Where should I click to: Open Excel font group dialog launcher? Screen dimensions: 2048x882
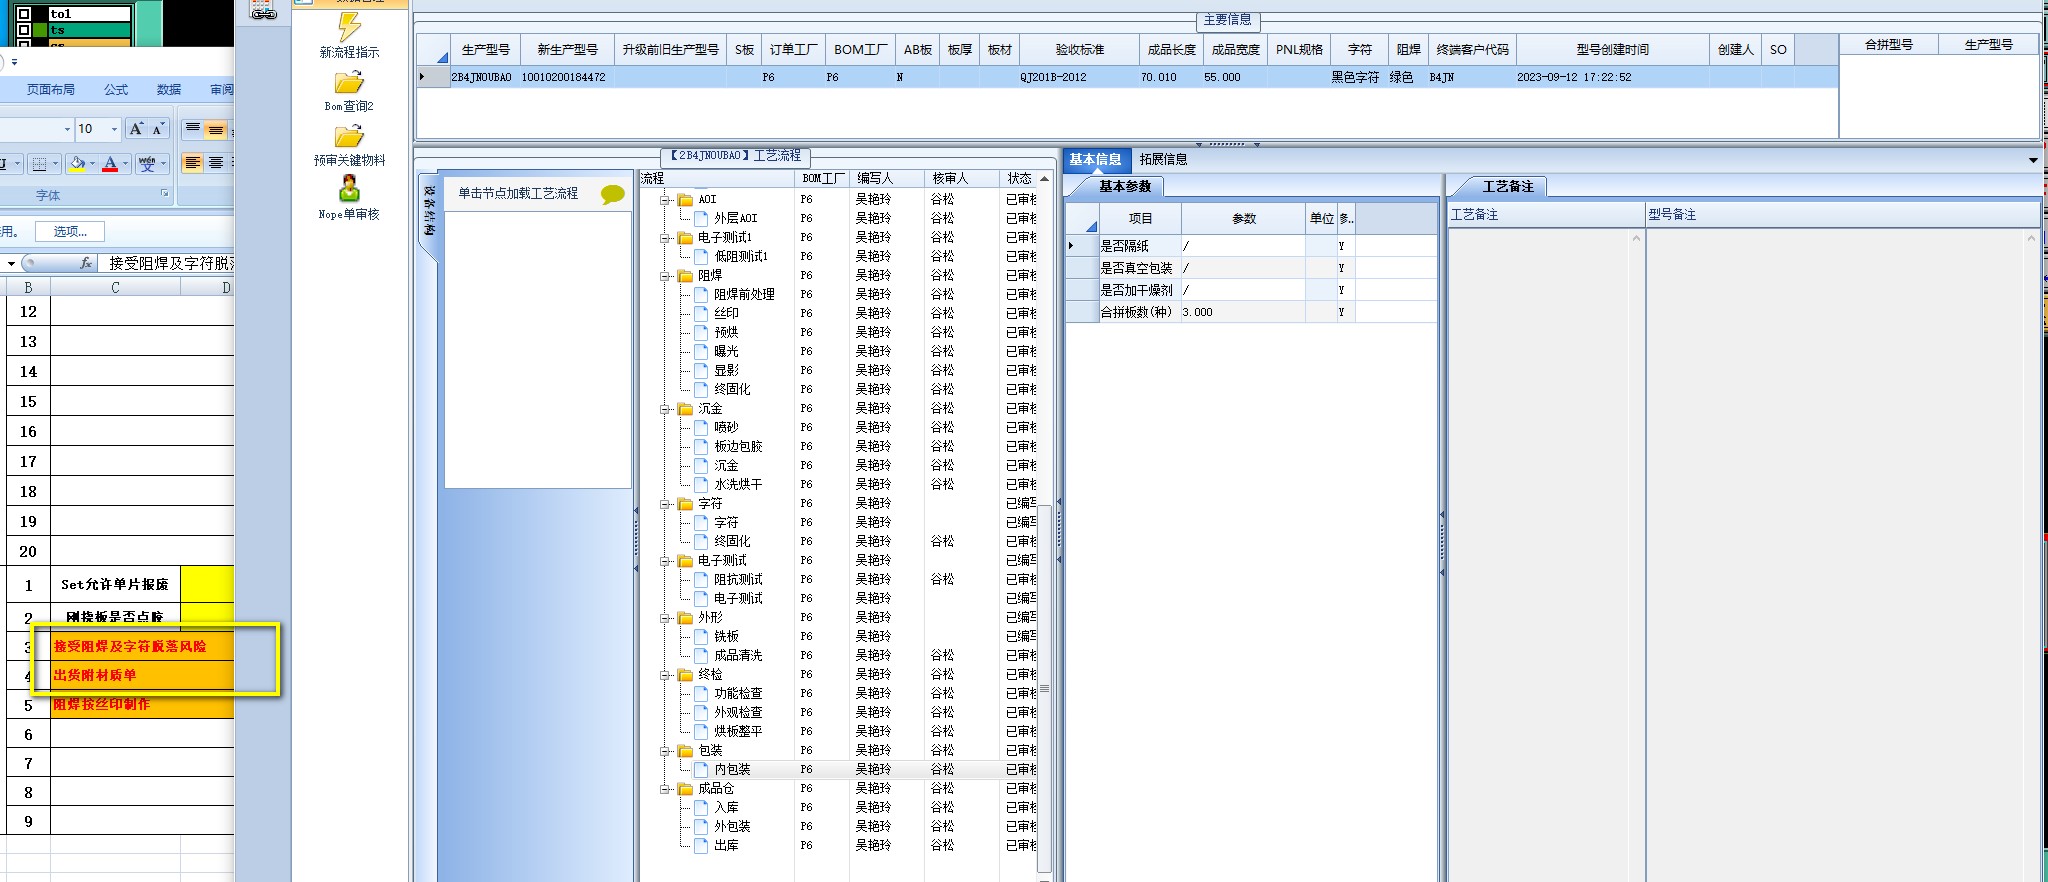[165, 194]
